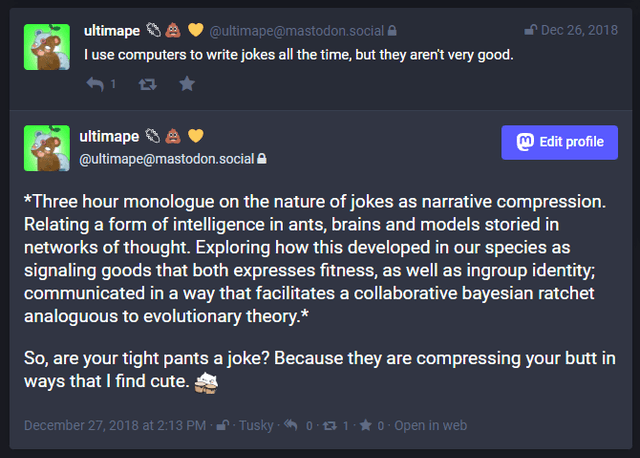640x458 pixels.
Task: Click the reply count icon in footer
Action: (291, 425)
